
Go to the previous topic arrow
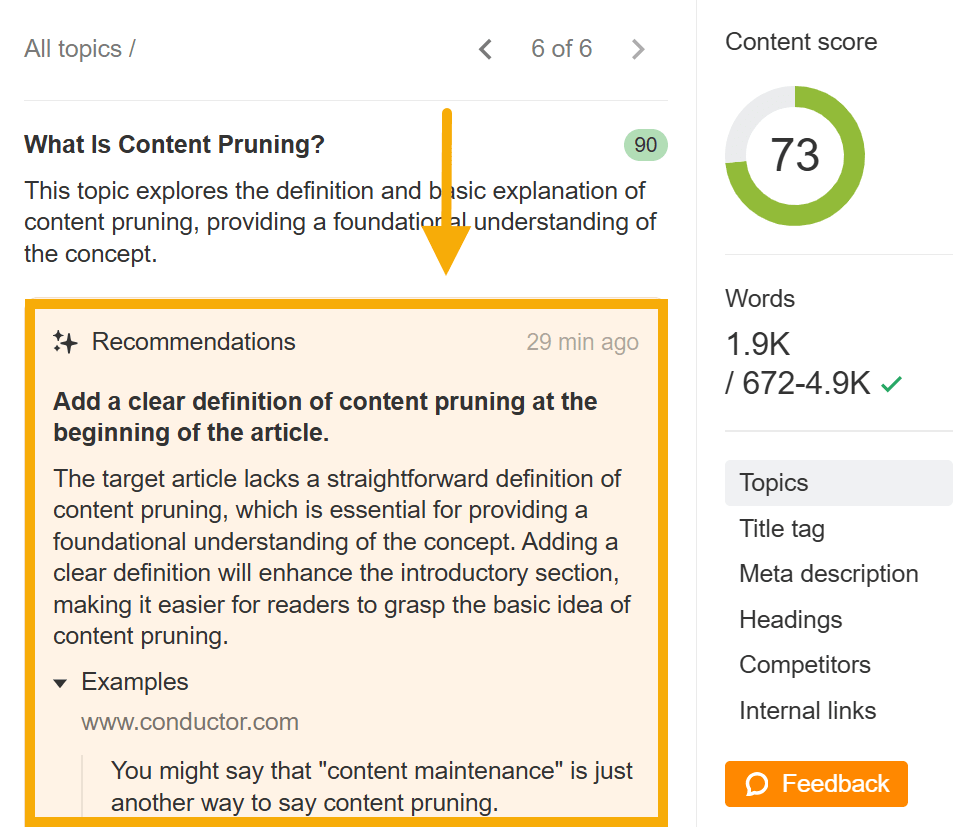pyautogui.click(x=486, y=49)
